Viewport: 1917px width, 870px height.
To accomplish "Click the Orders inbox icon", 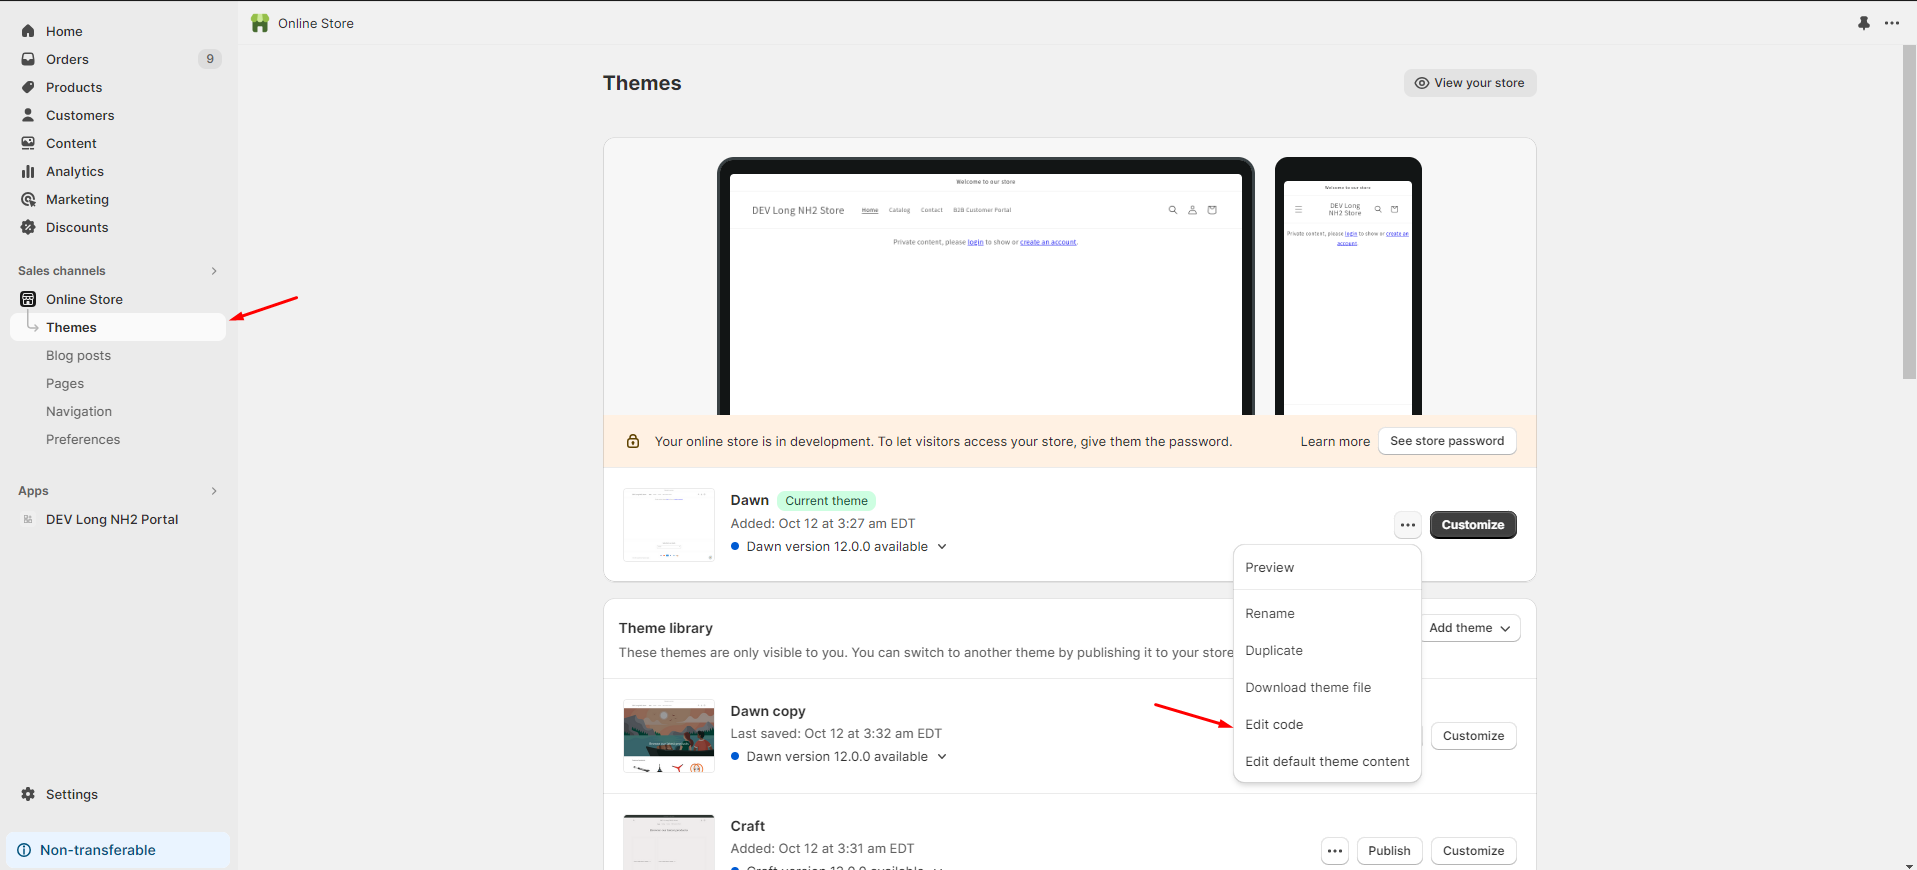I will tap(28, 59).
